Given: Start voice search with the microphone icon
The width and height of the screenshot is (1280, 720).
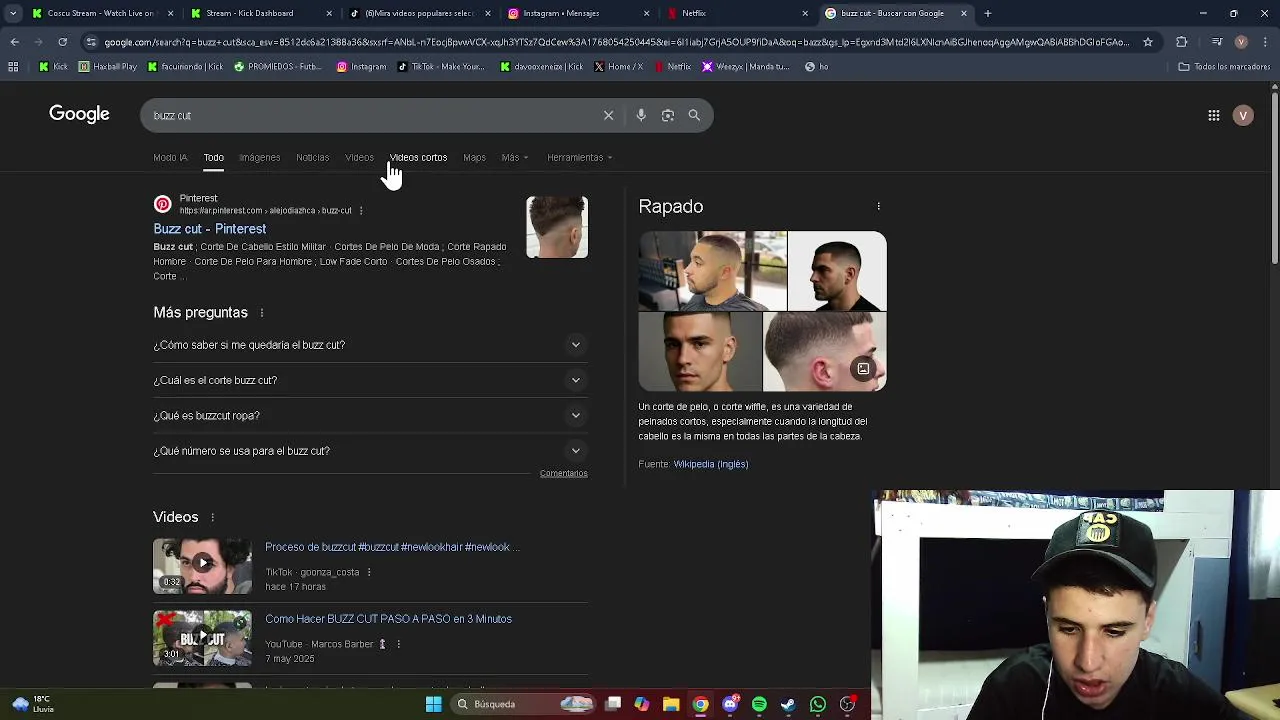Looking at the screenshot, I should click(641, 115).
